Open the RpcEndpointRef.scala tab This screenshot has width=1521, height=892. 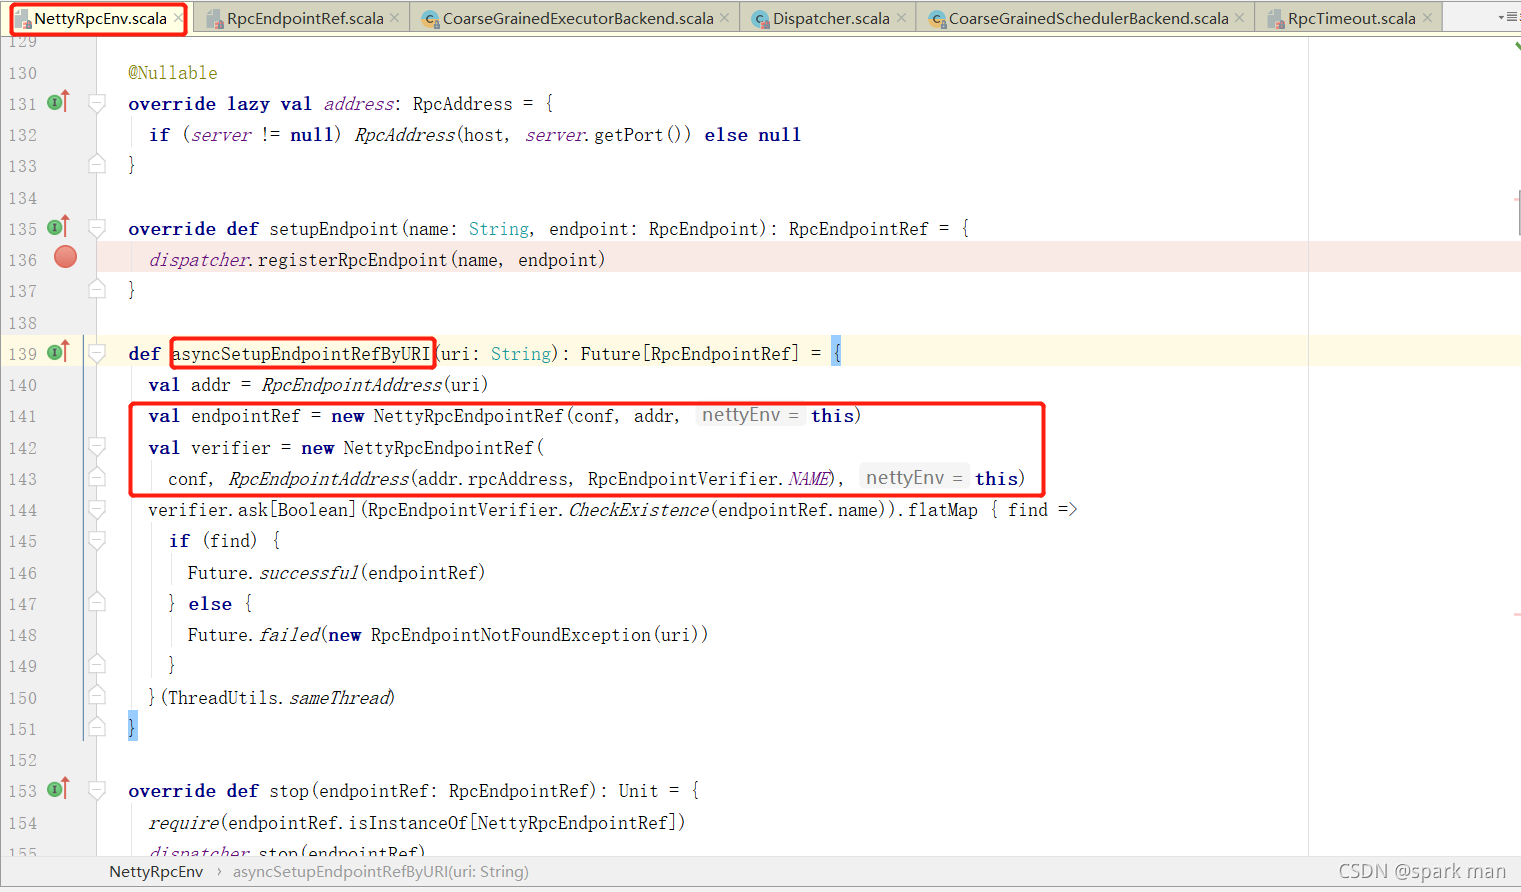click(x=304, y=19)
